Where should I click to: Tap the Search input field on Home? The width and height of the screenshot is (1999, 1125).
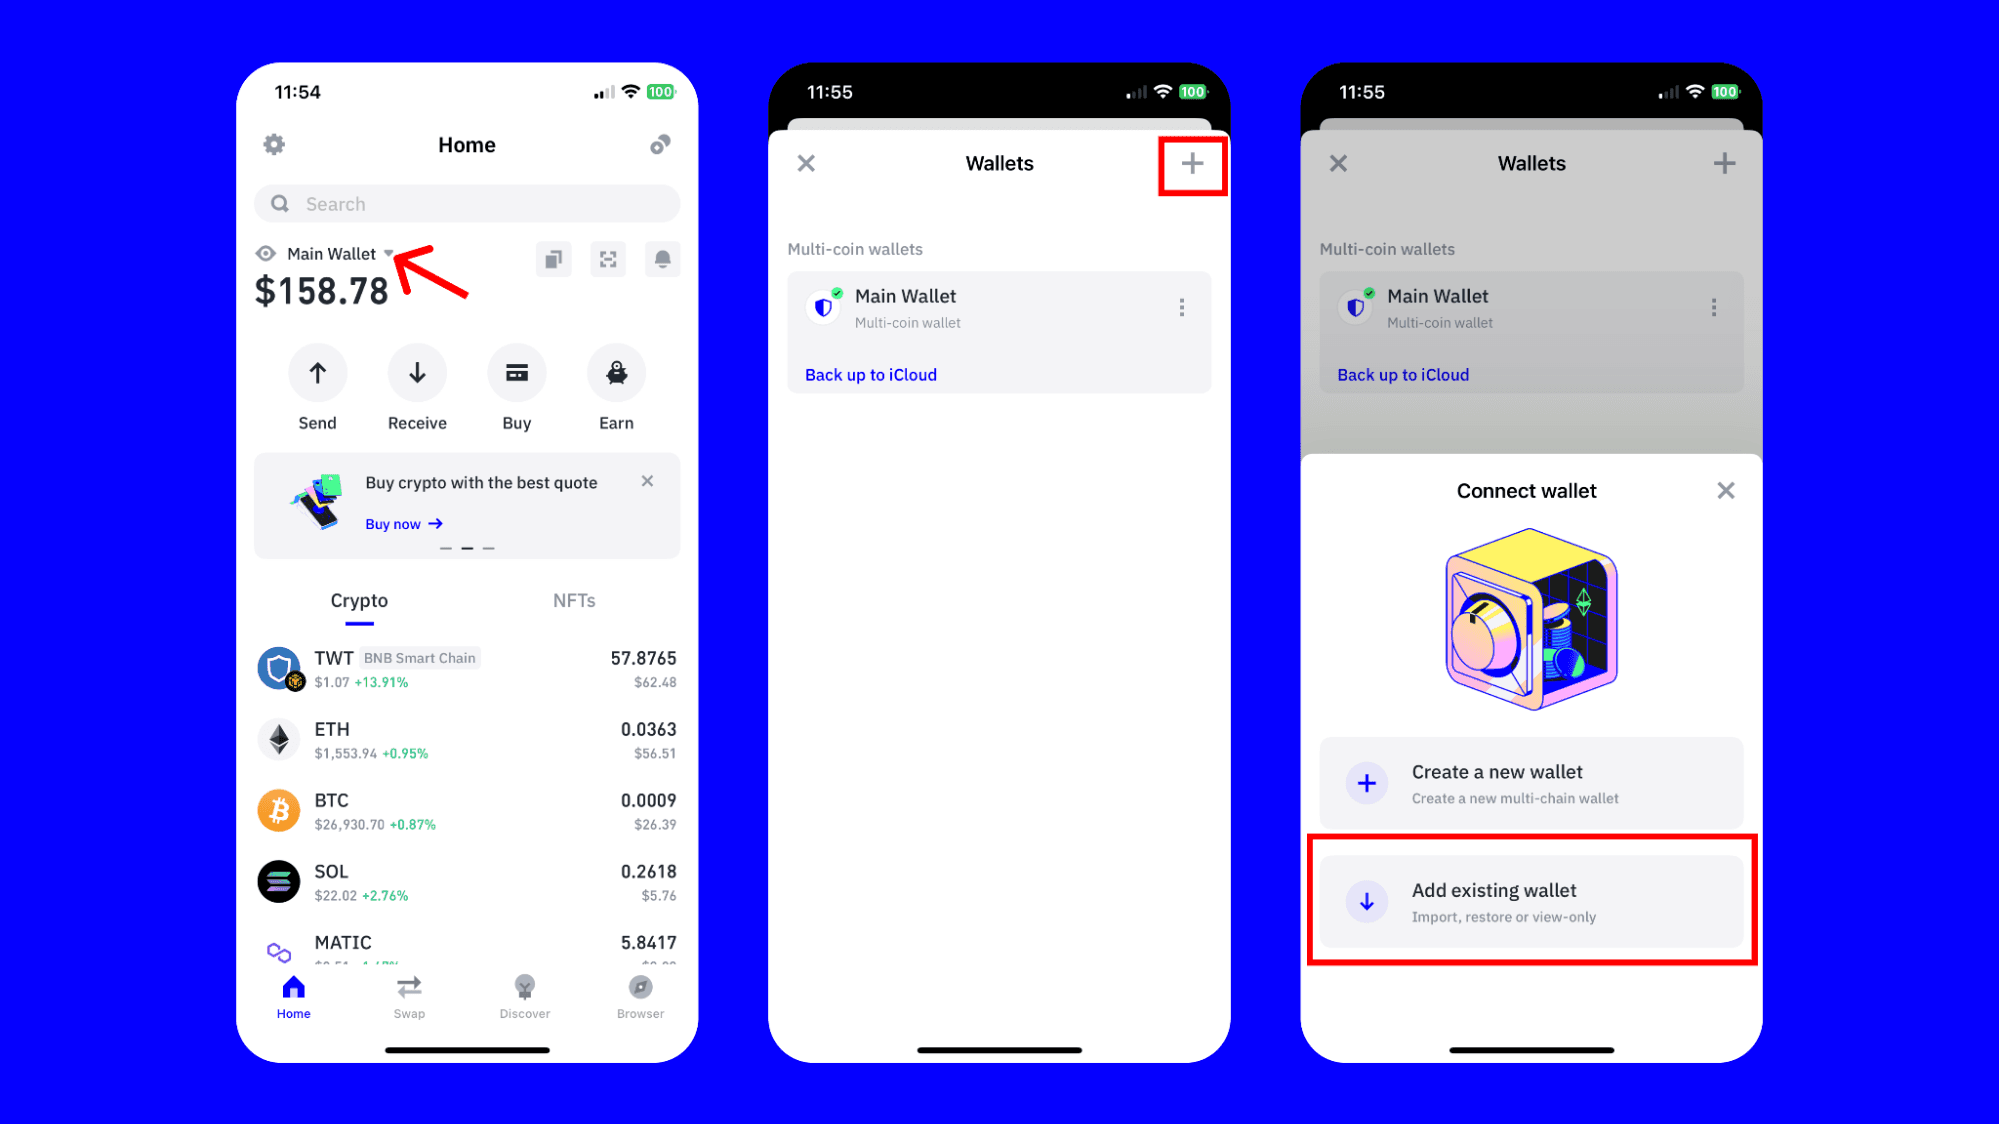(467, 203)
